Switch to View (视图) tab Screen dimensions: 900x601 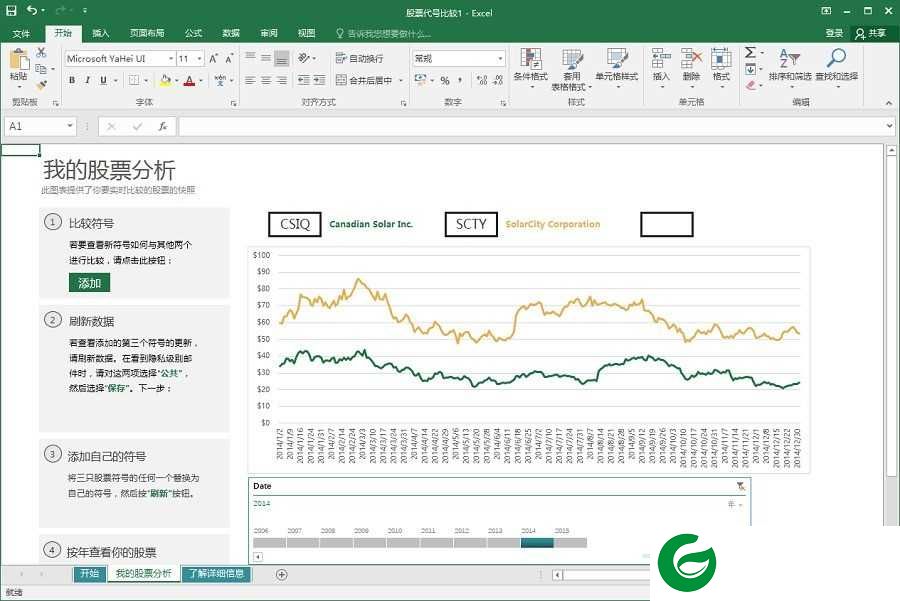[x=306, y=33]
